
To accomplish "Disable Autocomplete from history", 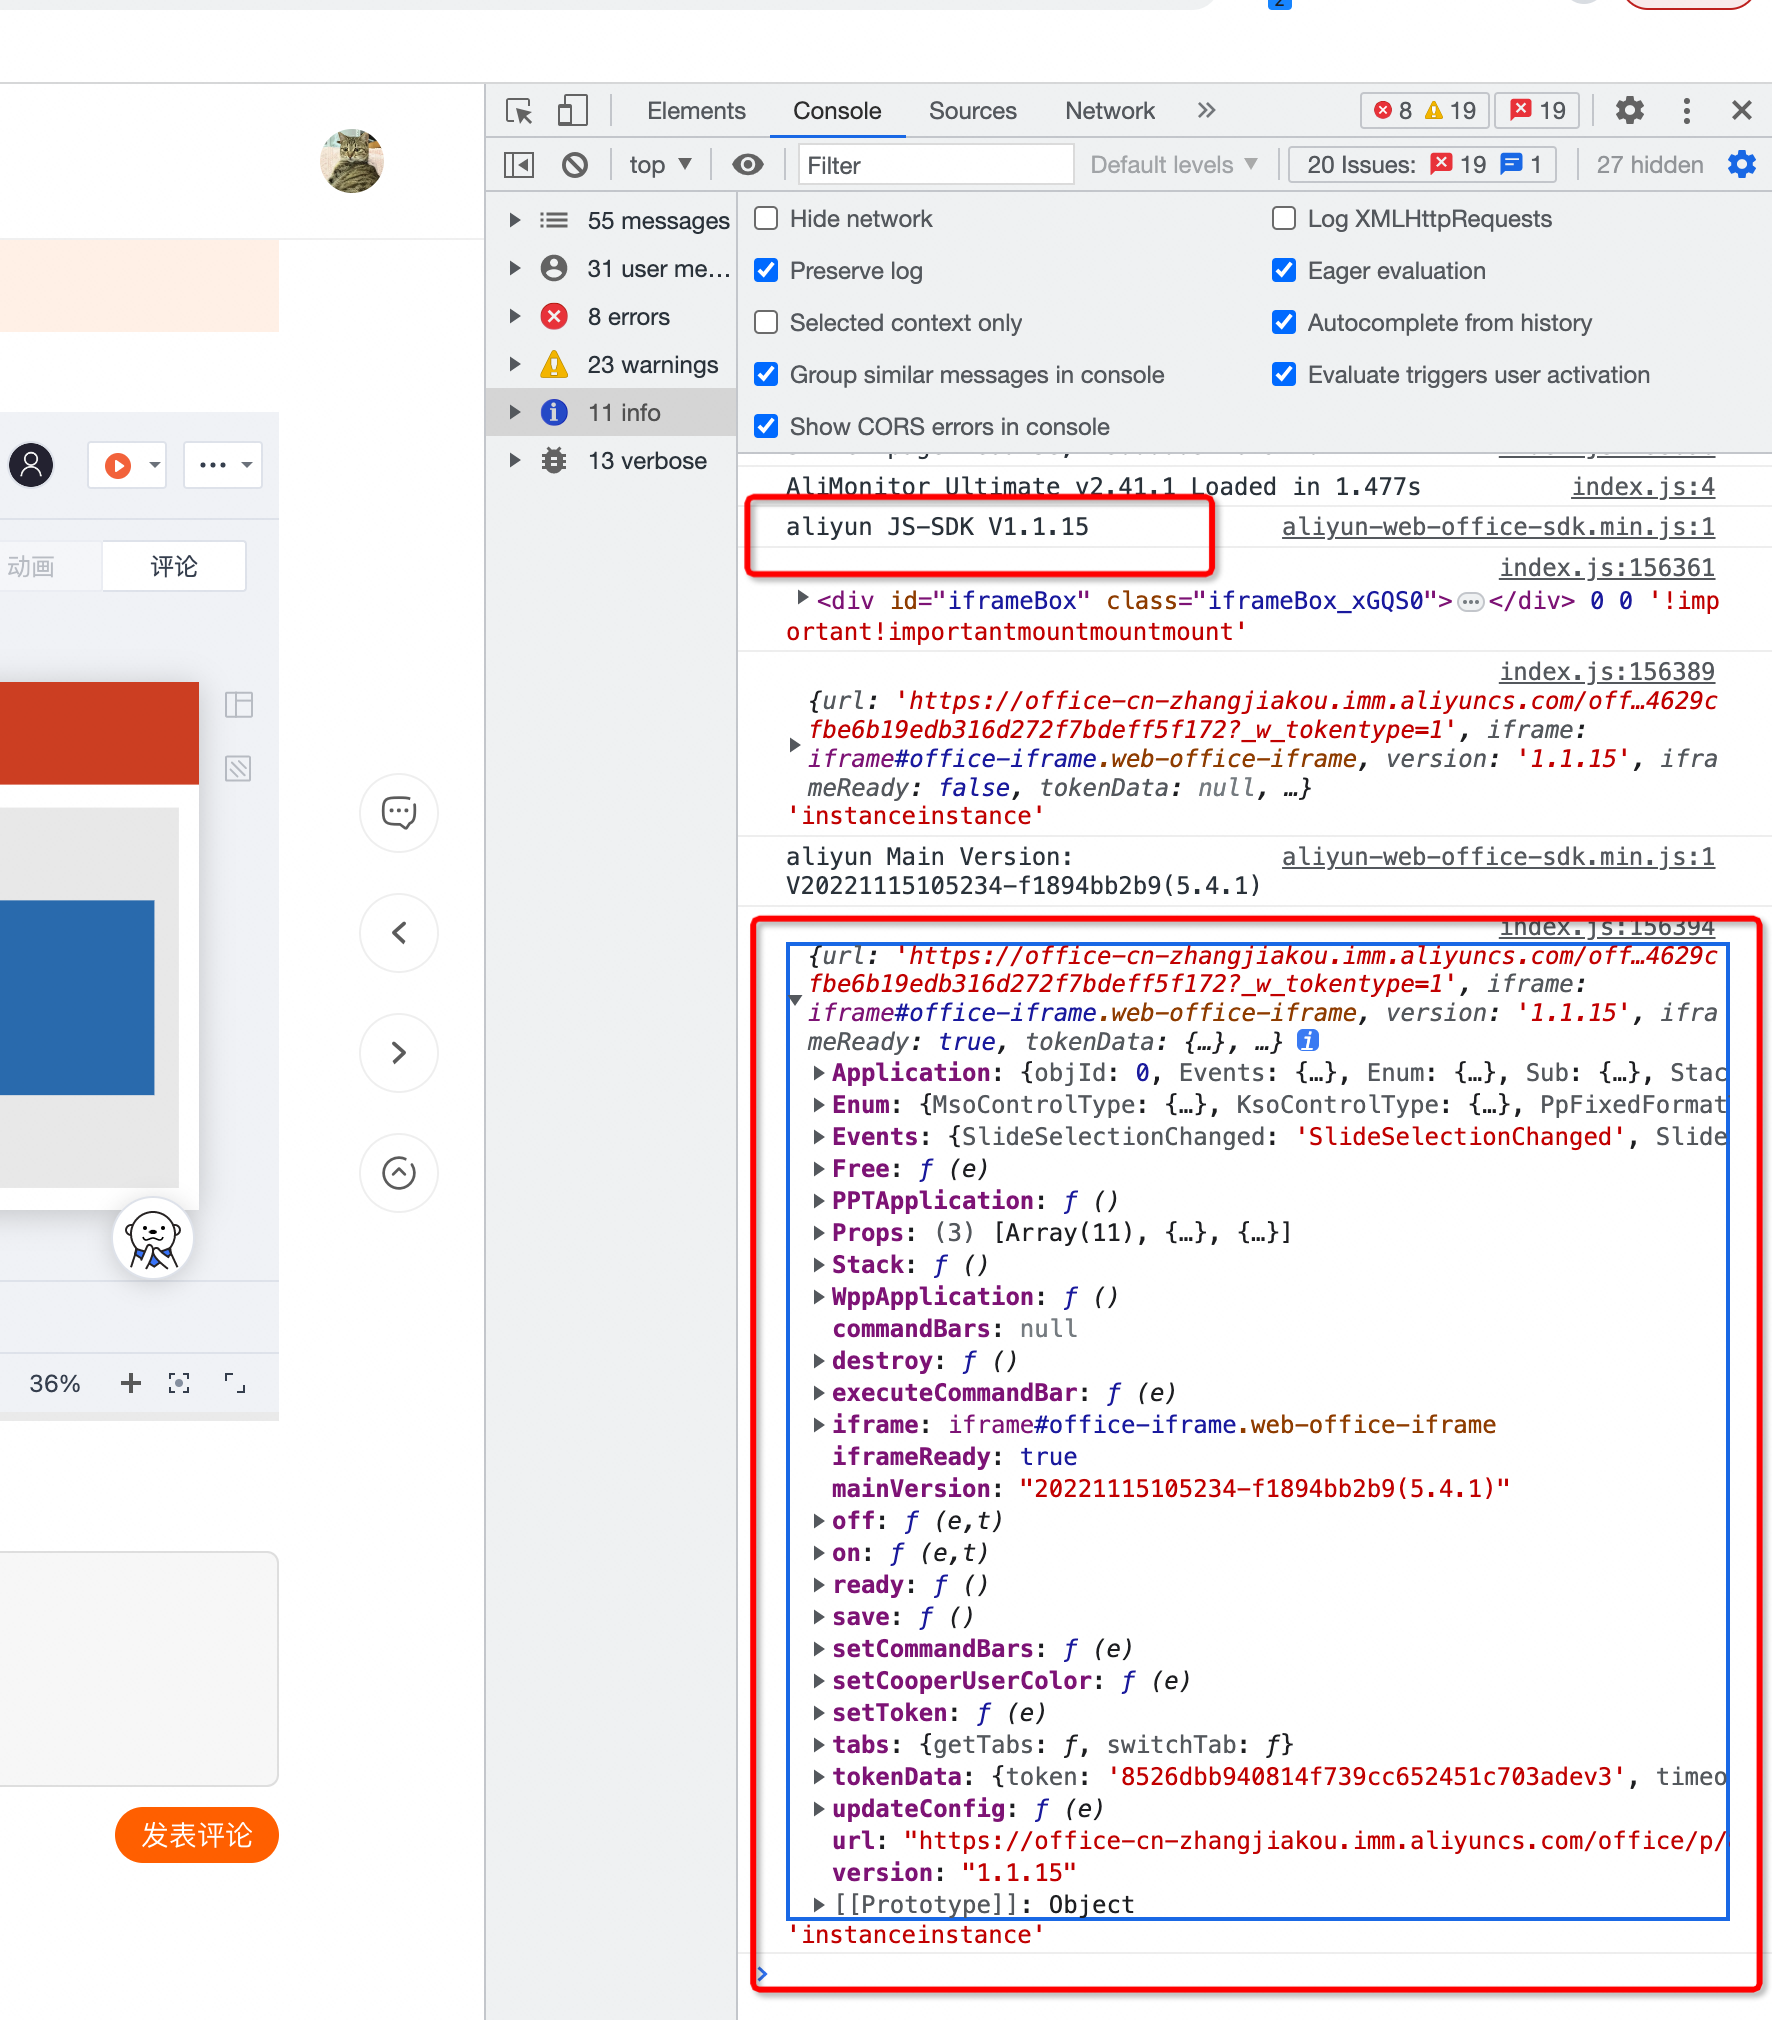I will tap(1284, 323).
